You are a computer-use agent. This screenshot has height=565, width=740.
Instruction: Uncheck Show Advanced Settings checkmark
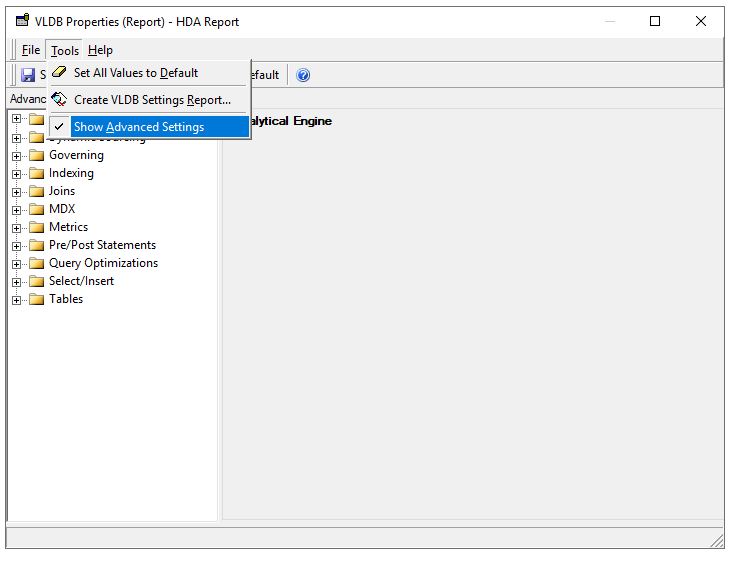coord(60,127)
